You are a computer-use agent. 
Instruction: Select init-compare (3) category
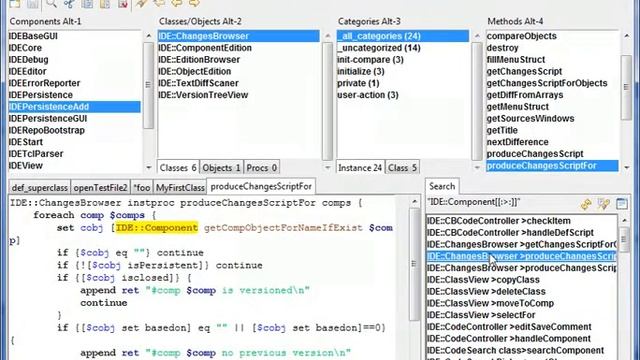pyautogui.click(x=403, y=60)
